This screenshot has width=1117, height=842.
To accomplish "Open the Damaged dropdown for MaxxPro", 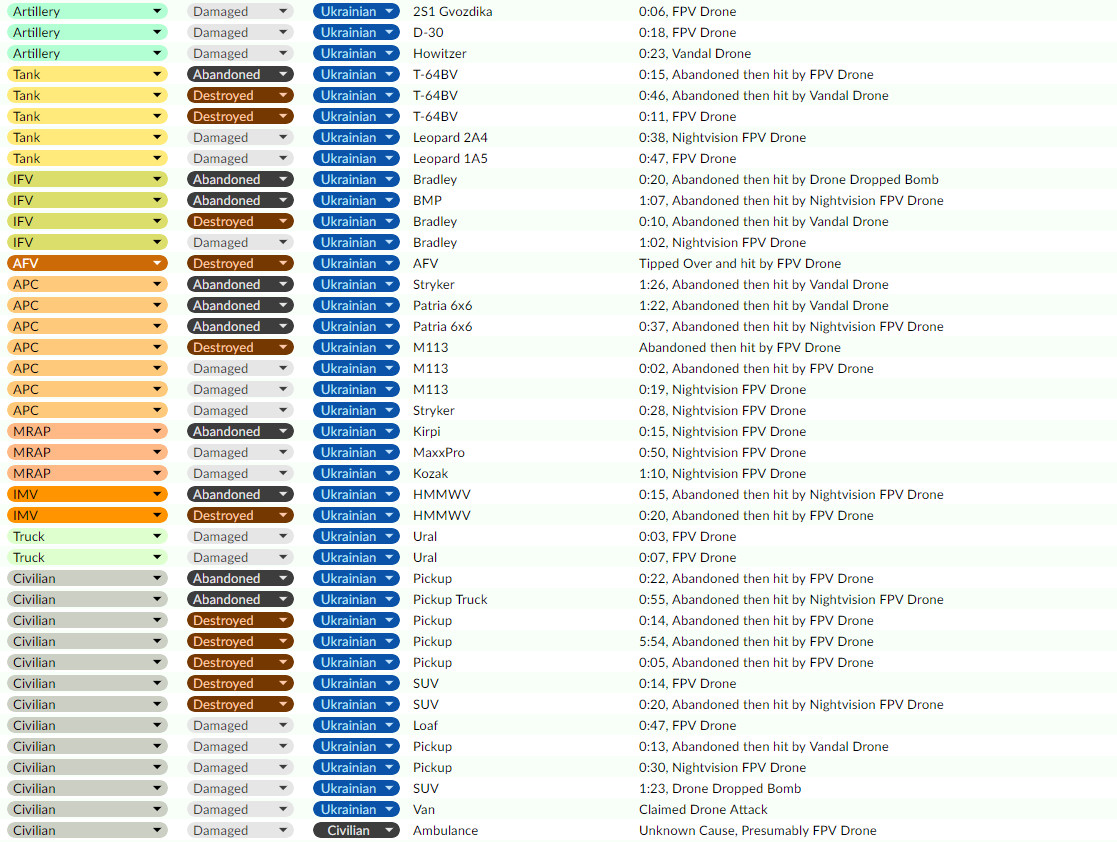I will (x=240, y=453).
